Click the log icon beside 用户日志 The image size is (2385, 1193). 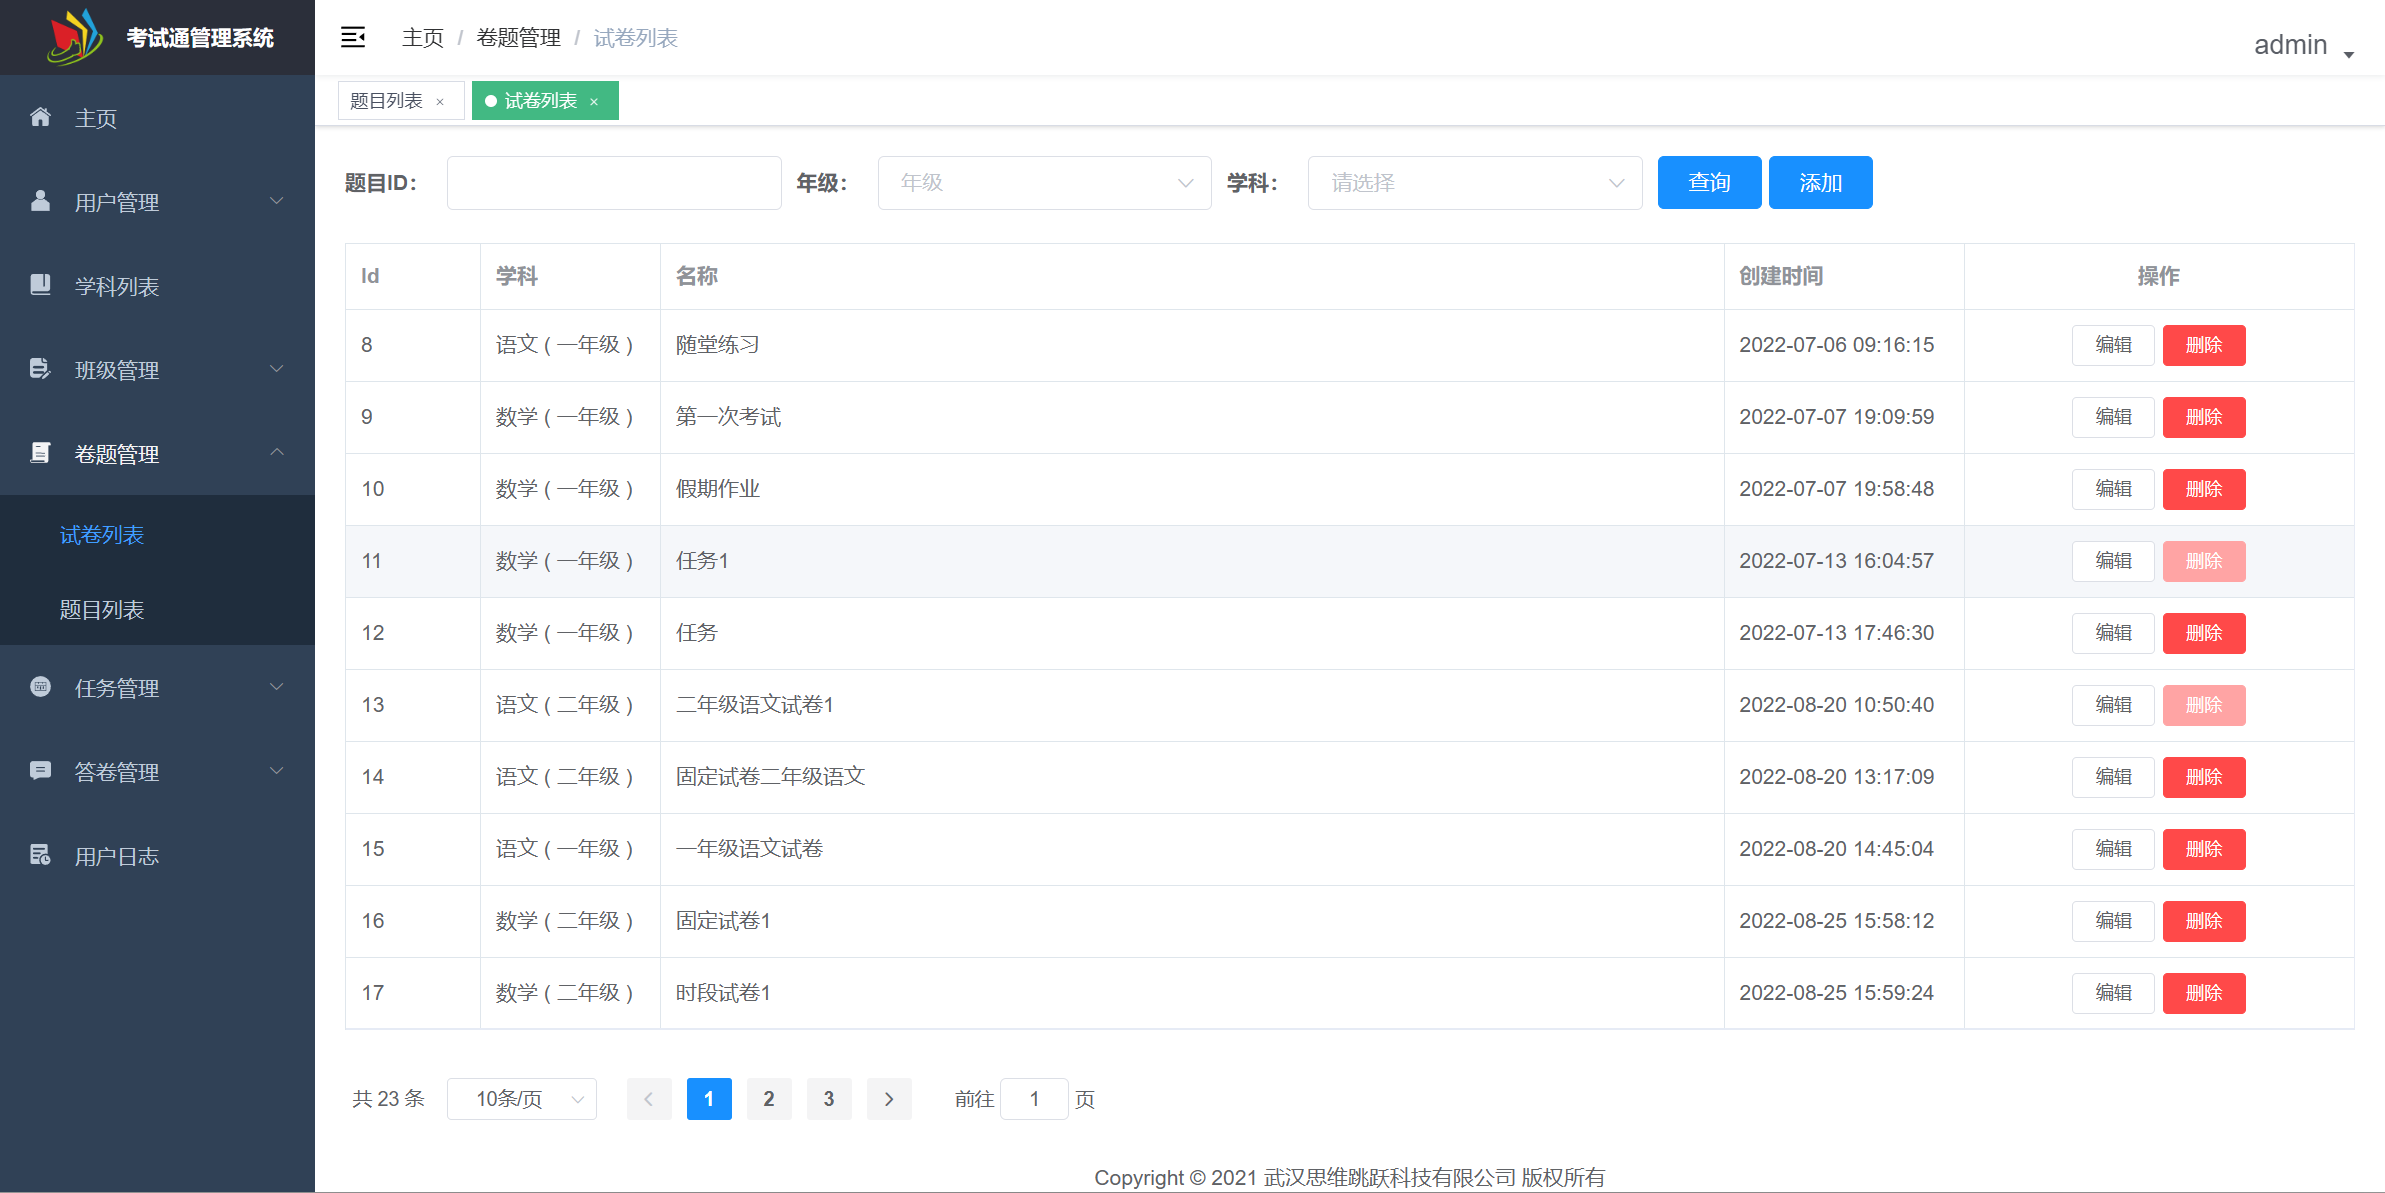pos(40,855)
